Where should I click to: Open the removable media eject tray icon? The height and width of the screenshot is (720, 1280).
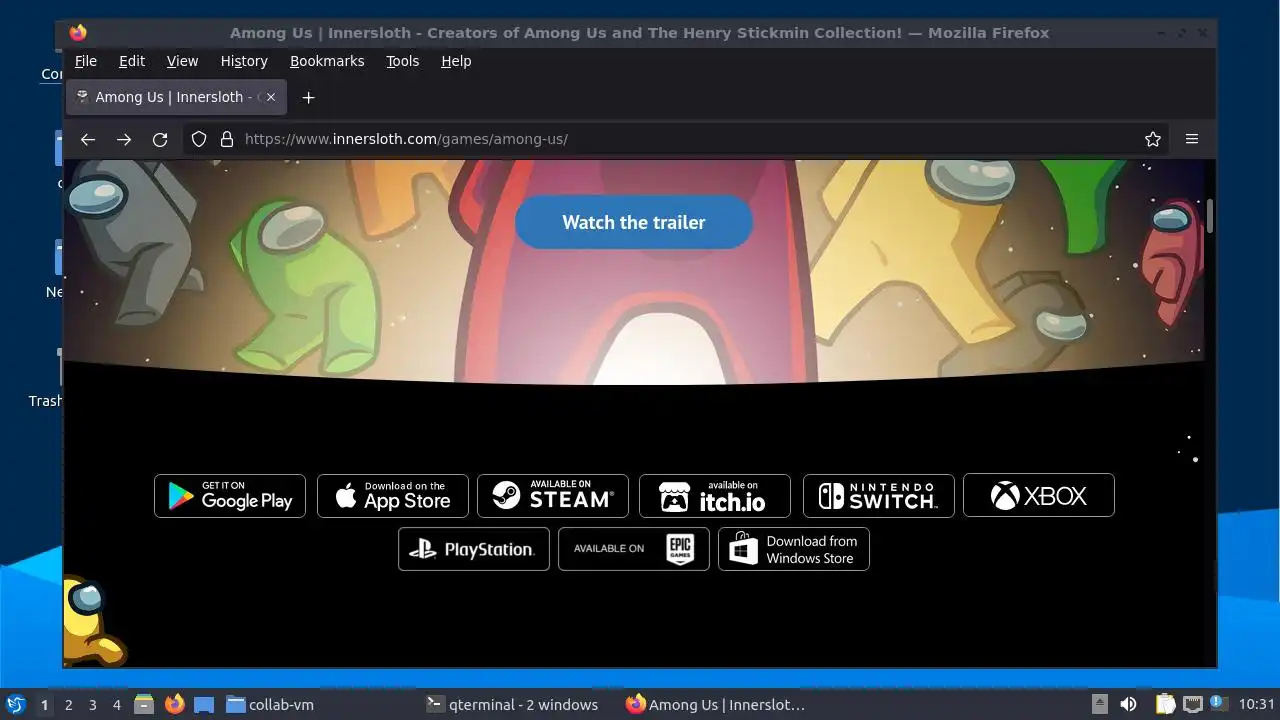pos(1099,704)
